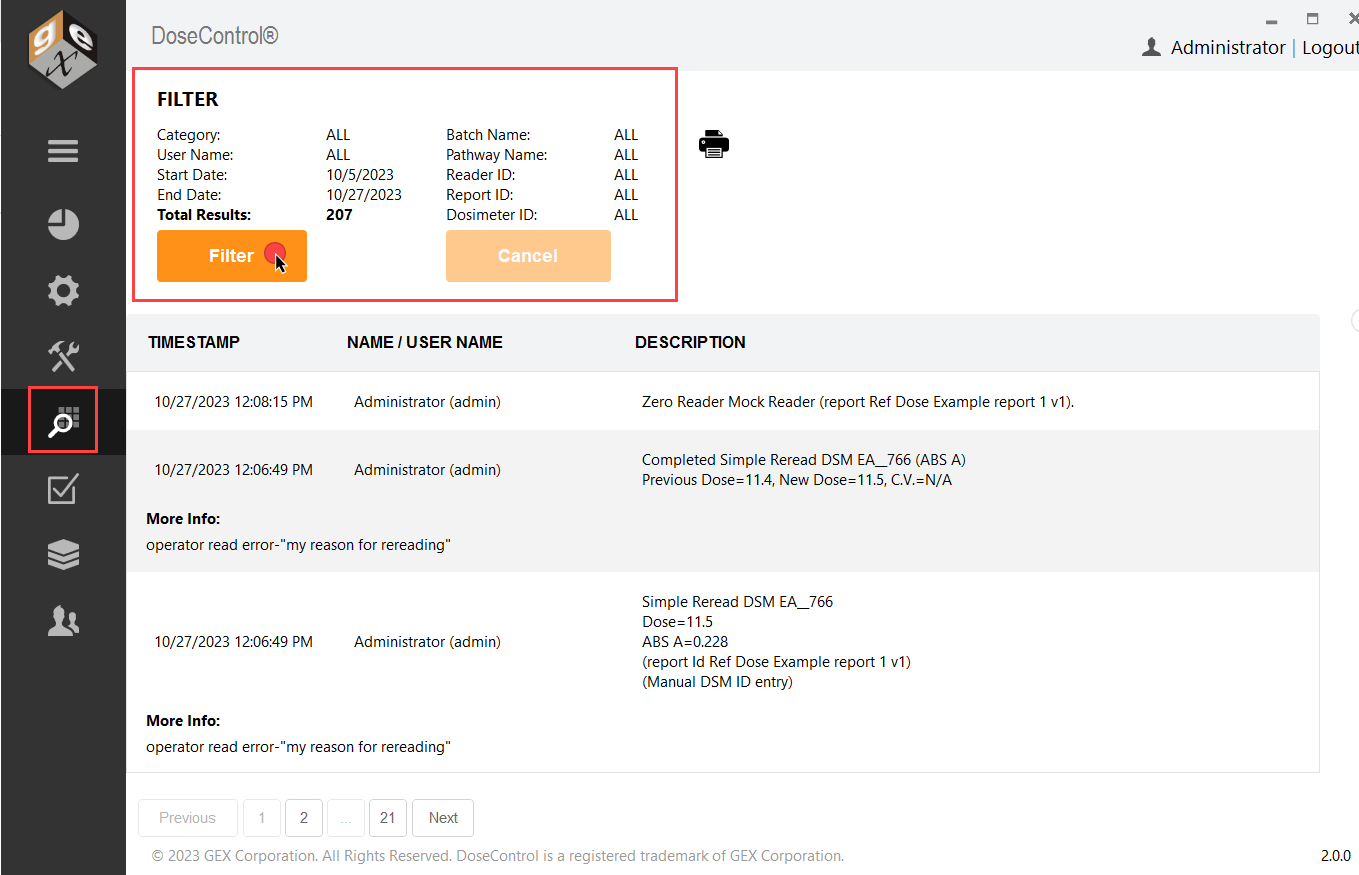Viewport: 1359px width, 875px height.
Task: Click the NAME / USER NAME column header
Action: click(425, 342)
